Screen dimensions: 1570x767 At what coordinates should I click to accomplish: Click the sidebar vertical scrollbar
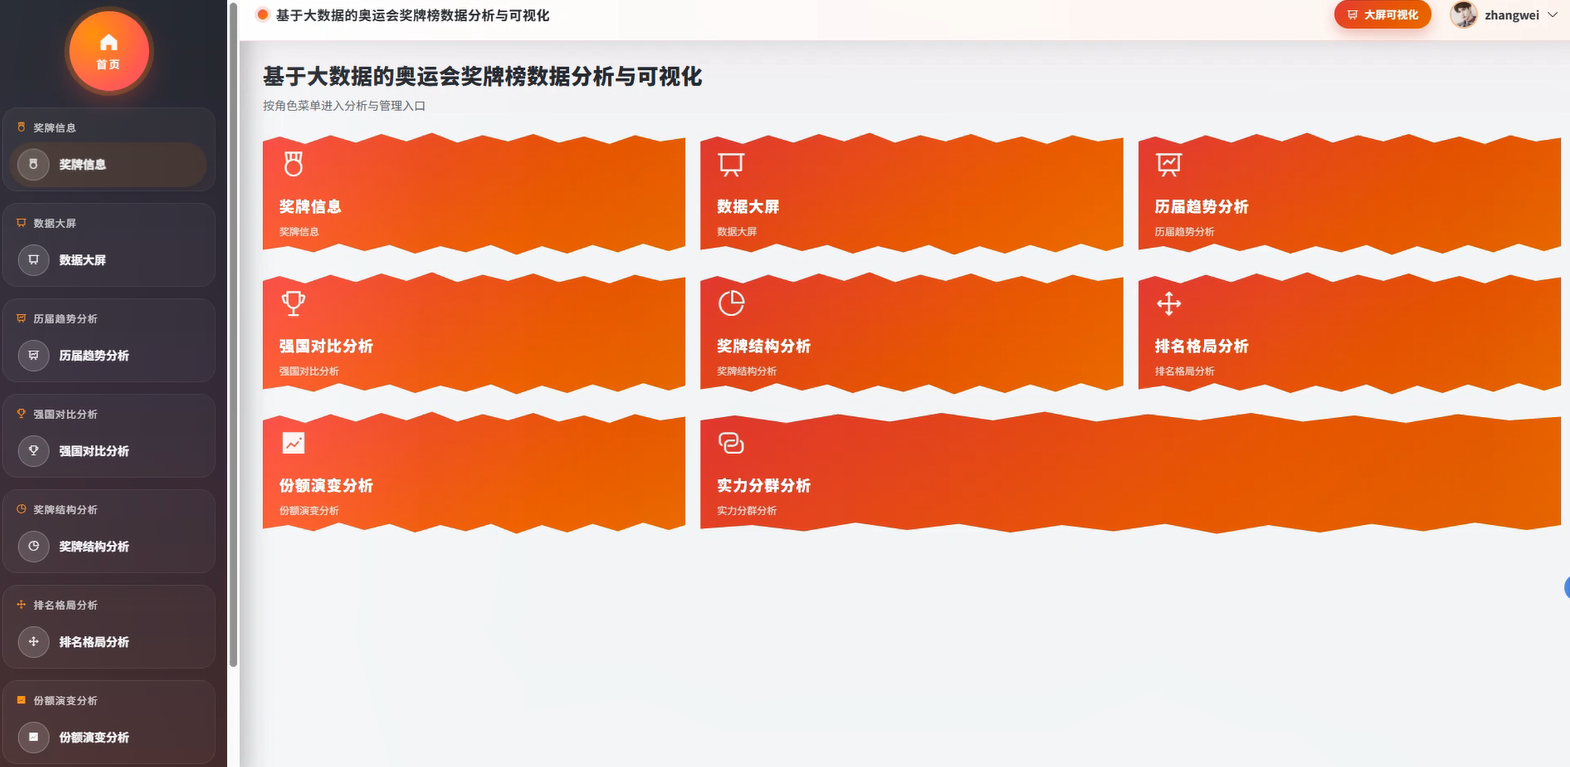point(233,334)
